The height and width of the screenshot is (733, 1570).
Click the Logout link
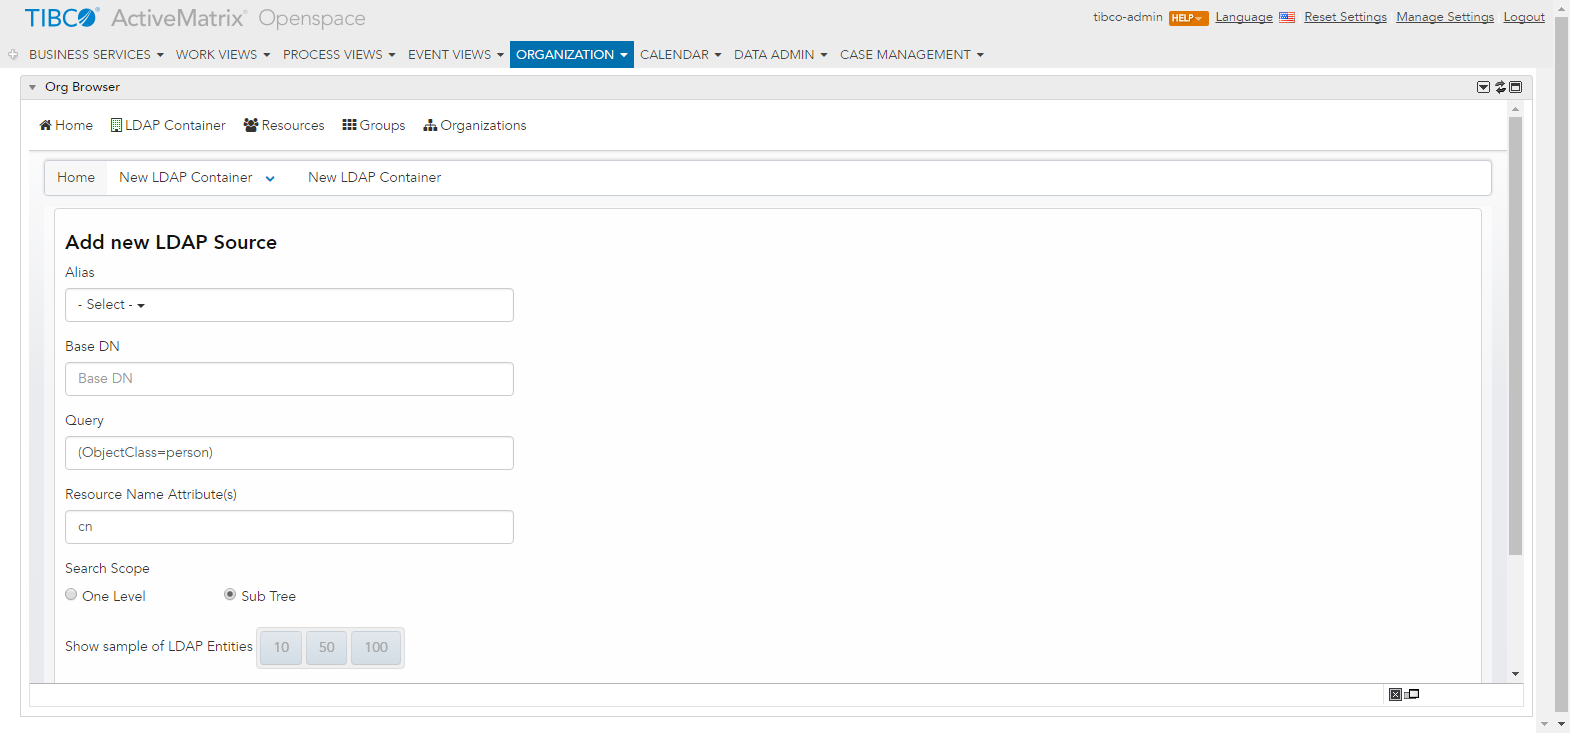click(1524, 17)
